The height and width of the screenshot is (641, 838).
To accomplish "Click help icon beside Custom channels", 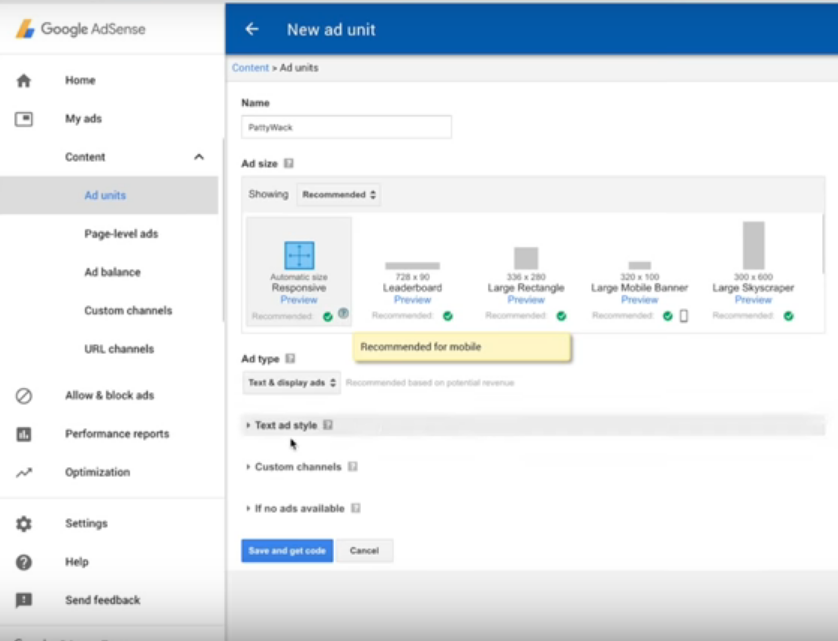I will coord(353,467).
